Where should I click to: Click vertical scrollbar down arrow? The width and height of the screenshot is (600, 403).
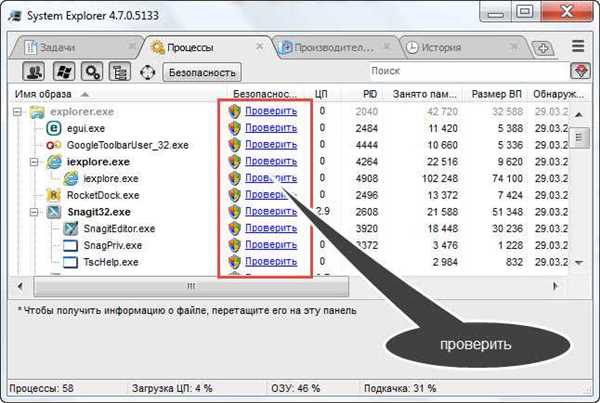[x=579, y=263]
